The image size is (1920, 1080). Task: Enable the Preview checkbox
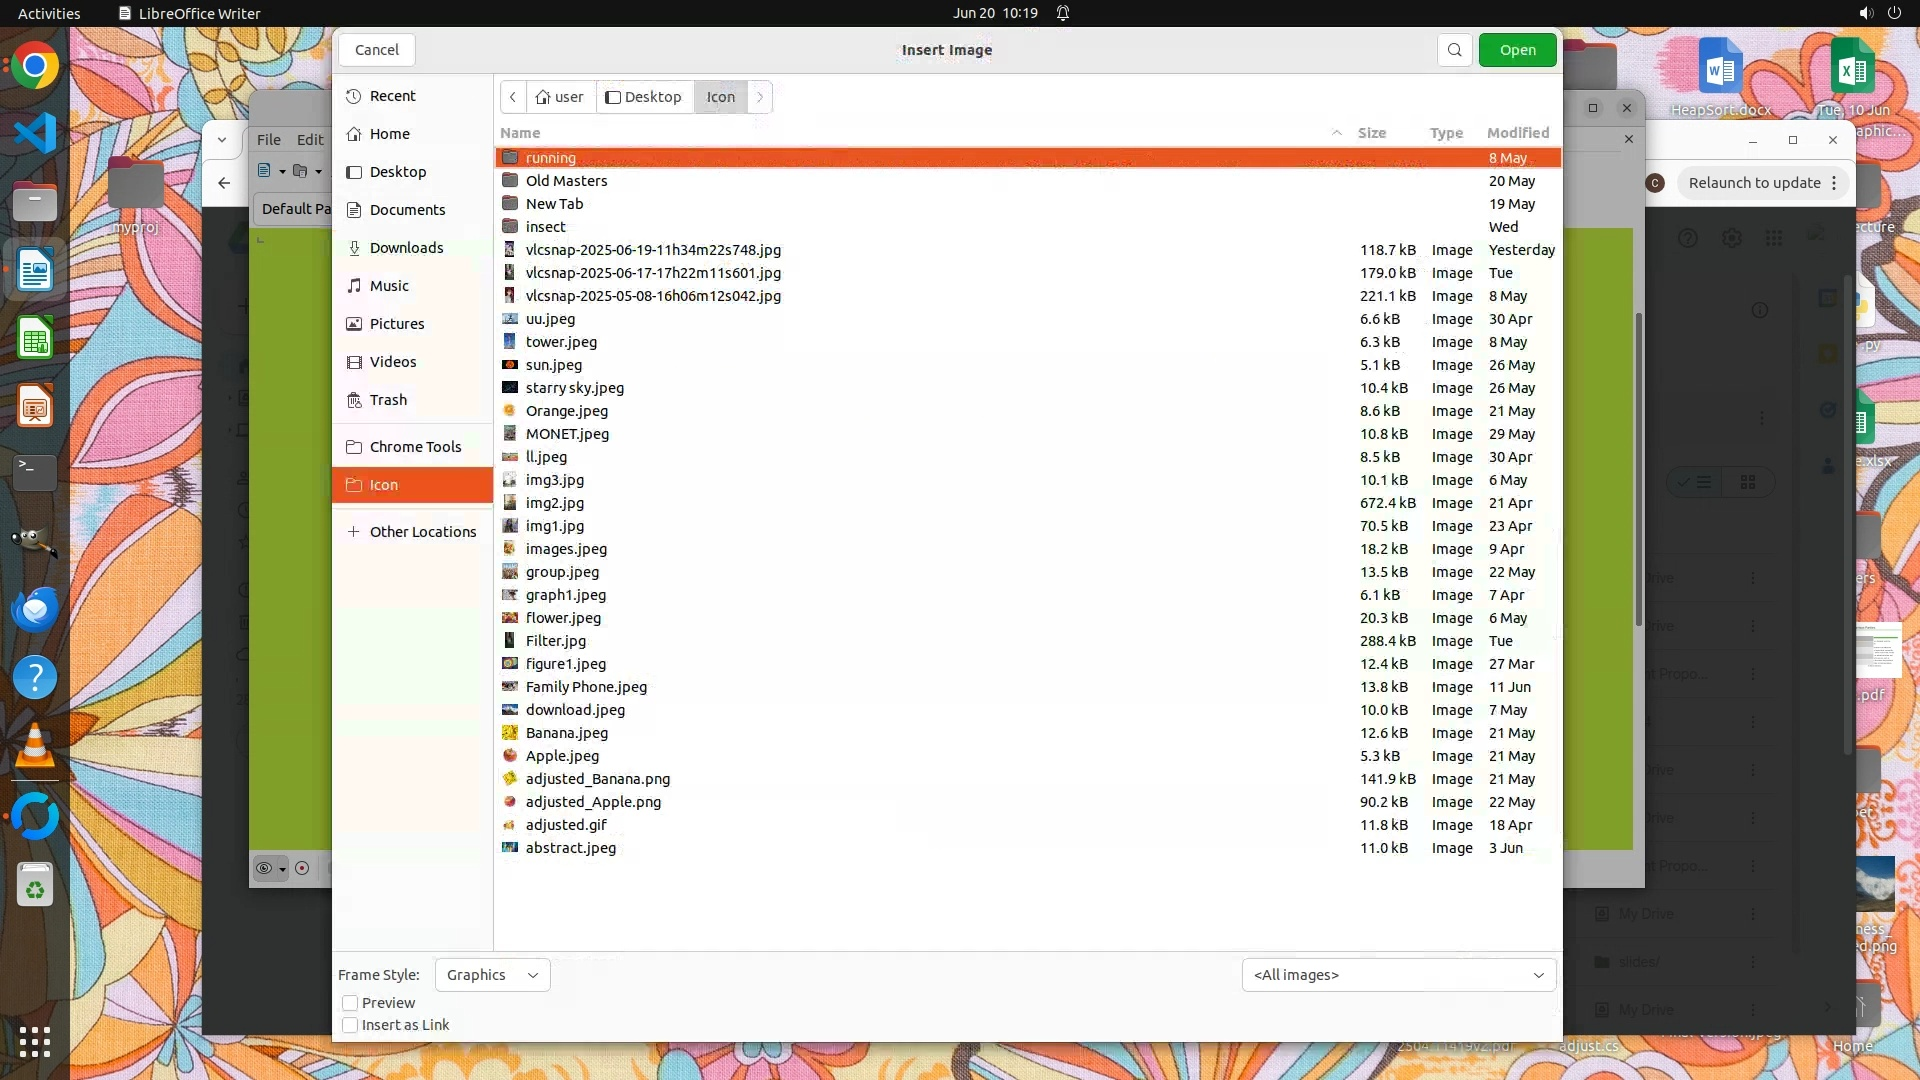350,1003
